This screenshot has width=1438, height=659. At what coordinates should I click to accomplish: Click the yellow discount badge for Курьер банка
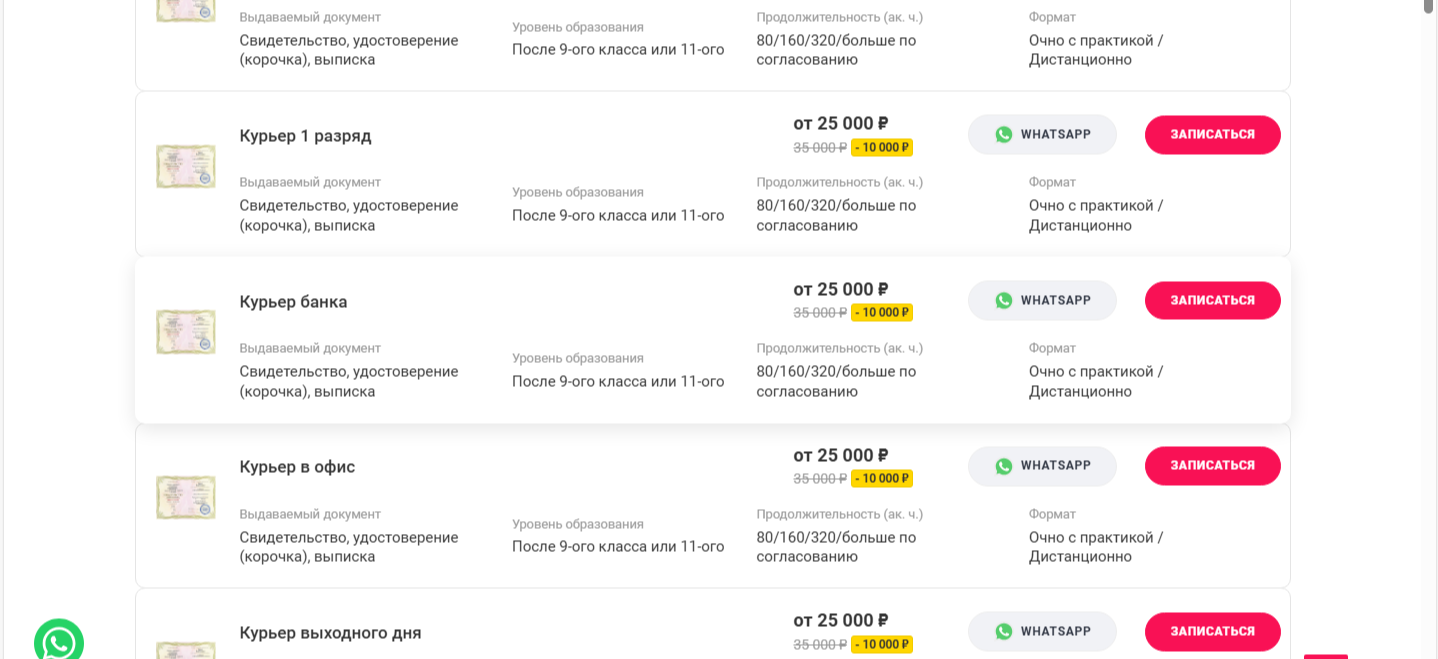tap(882, 313)
